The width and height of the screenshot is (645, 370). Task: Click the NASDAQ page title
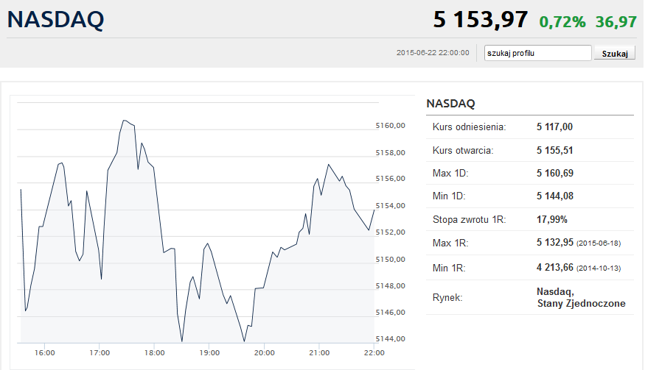[x=56, y=20]
